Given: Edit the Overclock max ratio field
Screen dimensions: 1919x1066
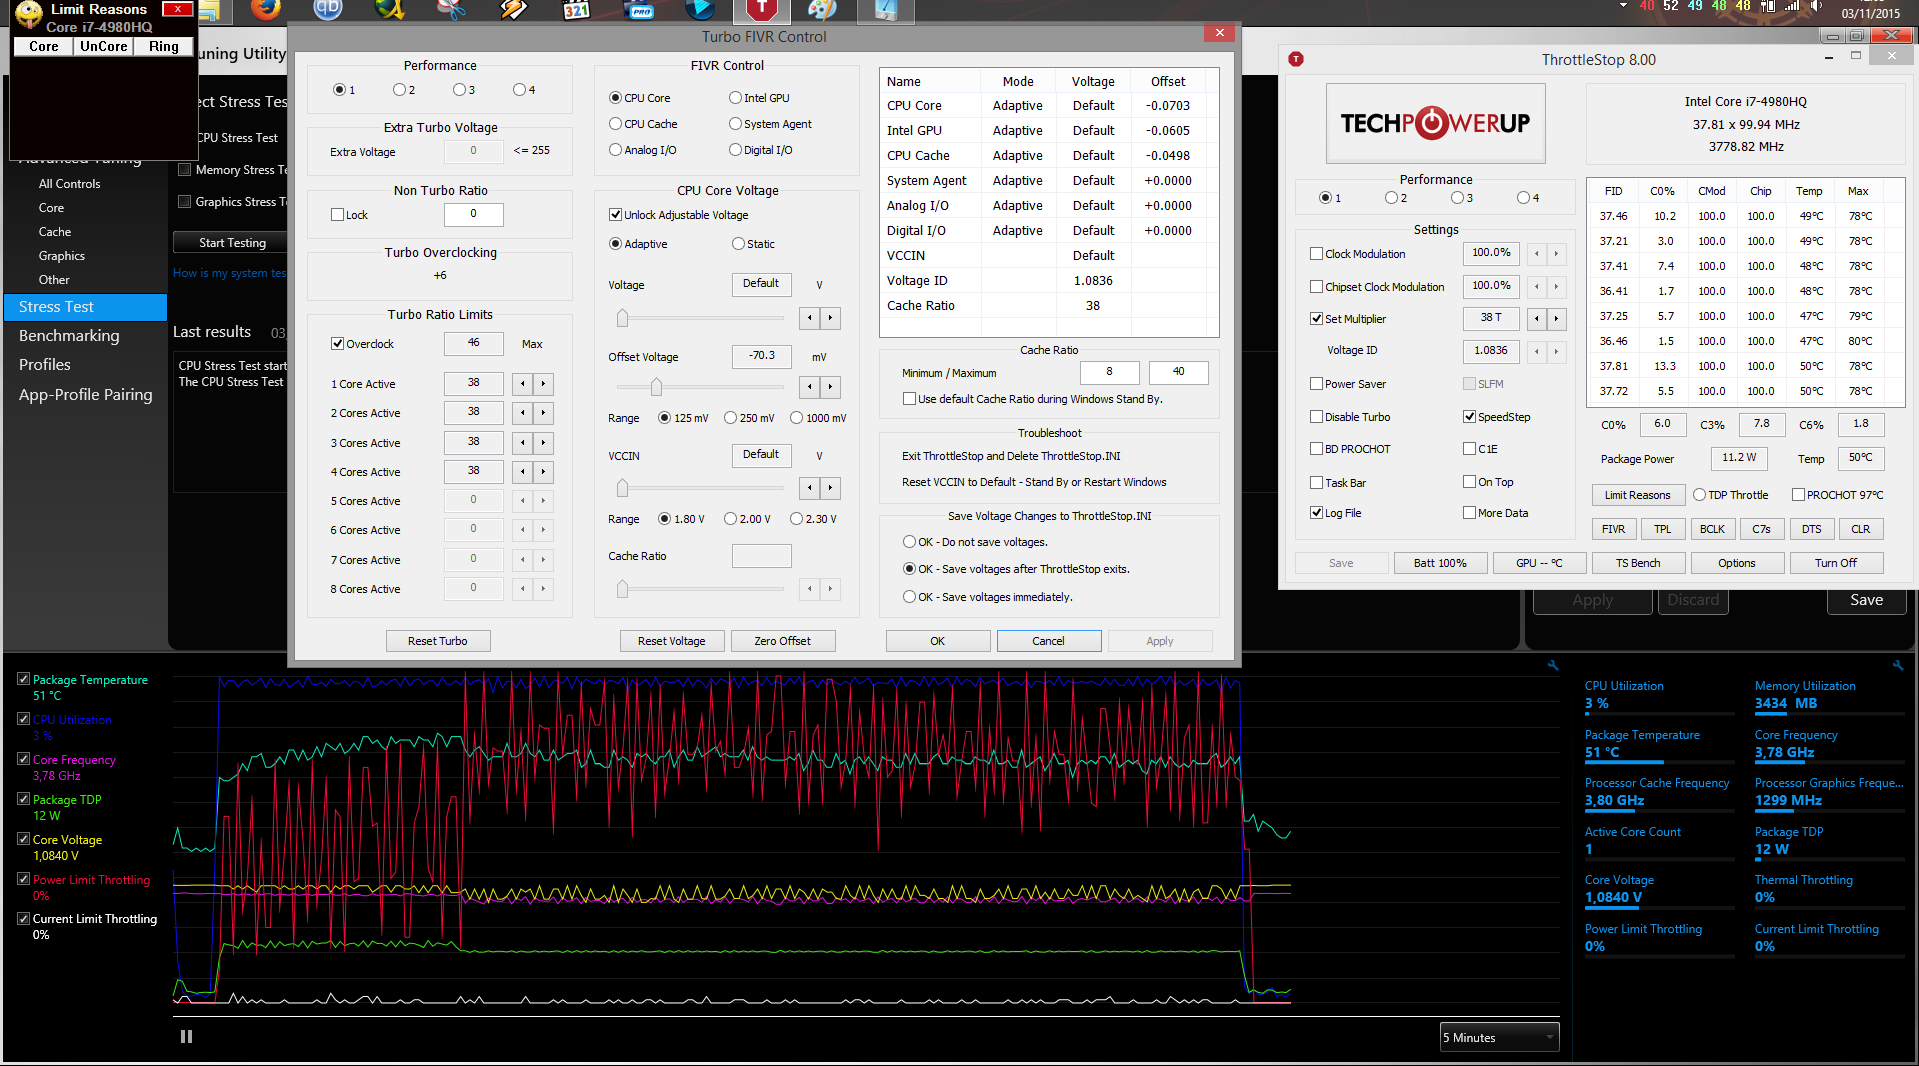Looking at the screenshot, I should [473, 343].
